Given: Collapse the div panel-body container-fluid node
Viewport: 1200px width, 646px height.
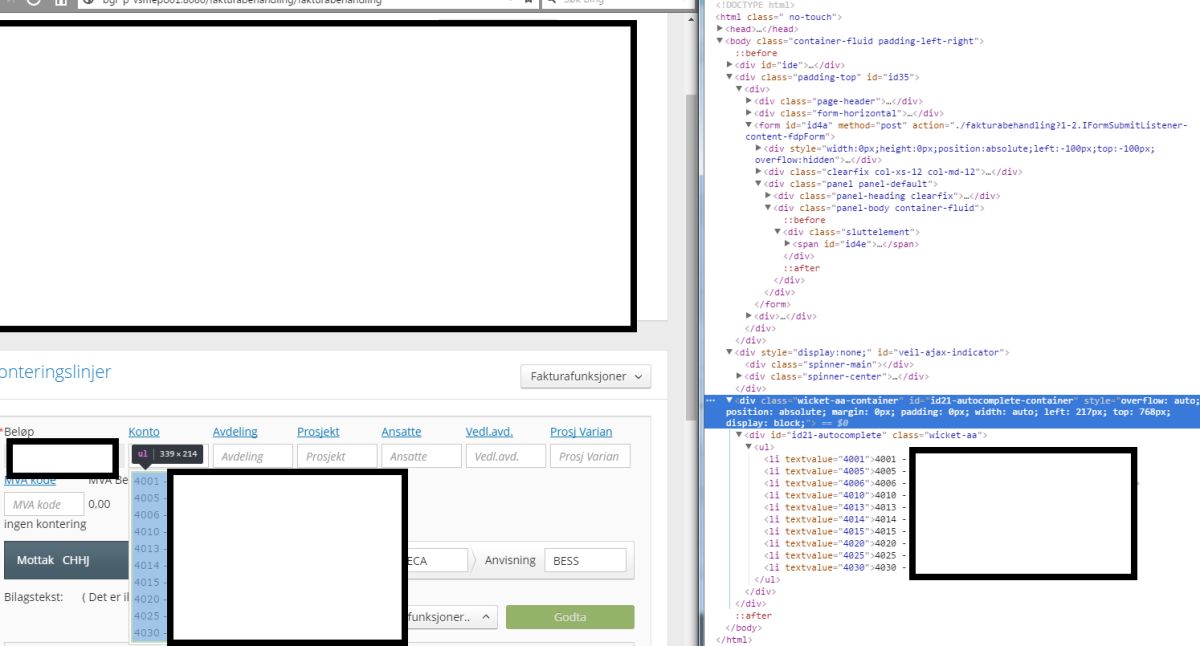Looking at the screenshot, I should [769, 208].
